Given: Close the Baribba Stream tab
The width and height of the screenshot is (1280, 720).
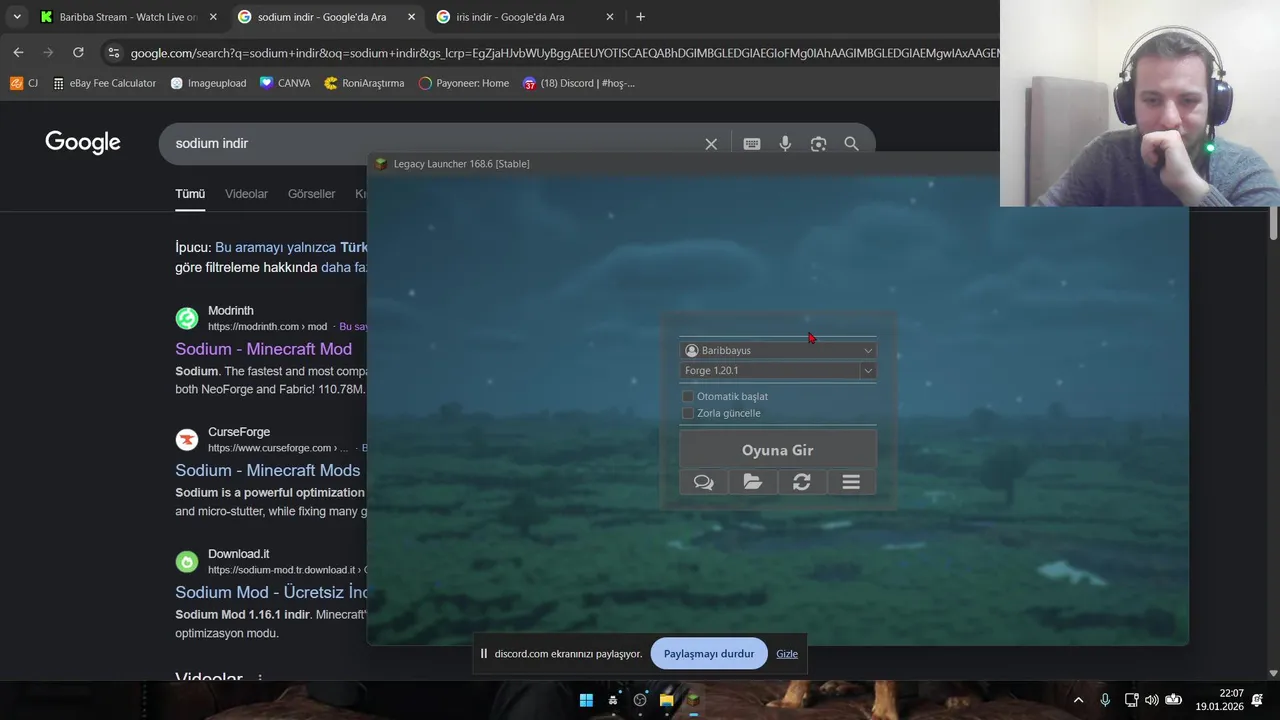Looking at the screenshot, I should click(212, 17).
